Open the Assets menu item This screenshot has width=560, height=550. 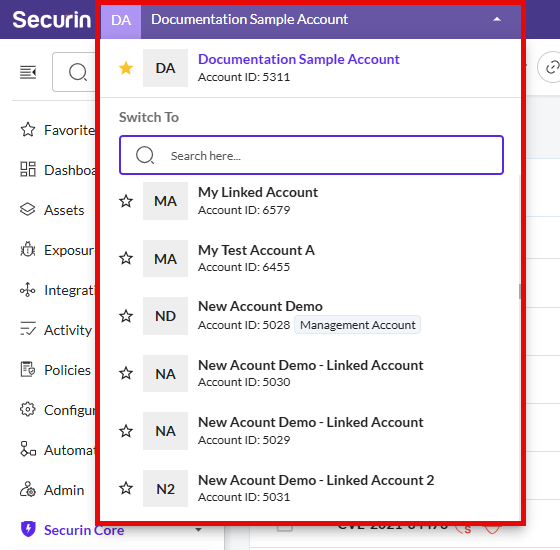point(64,210)
